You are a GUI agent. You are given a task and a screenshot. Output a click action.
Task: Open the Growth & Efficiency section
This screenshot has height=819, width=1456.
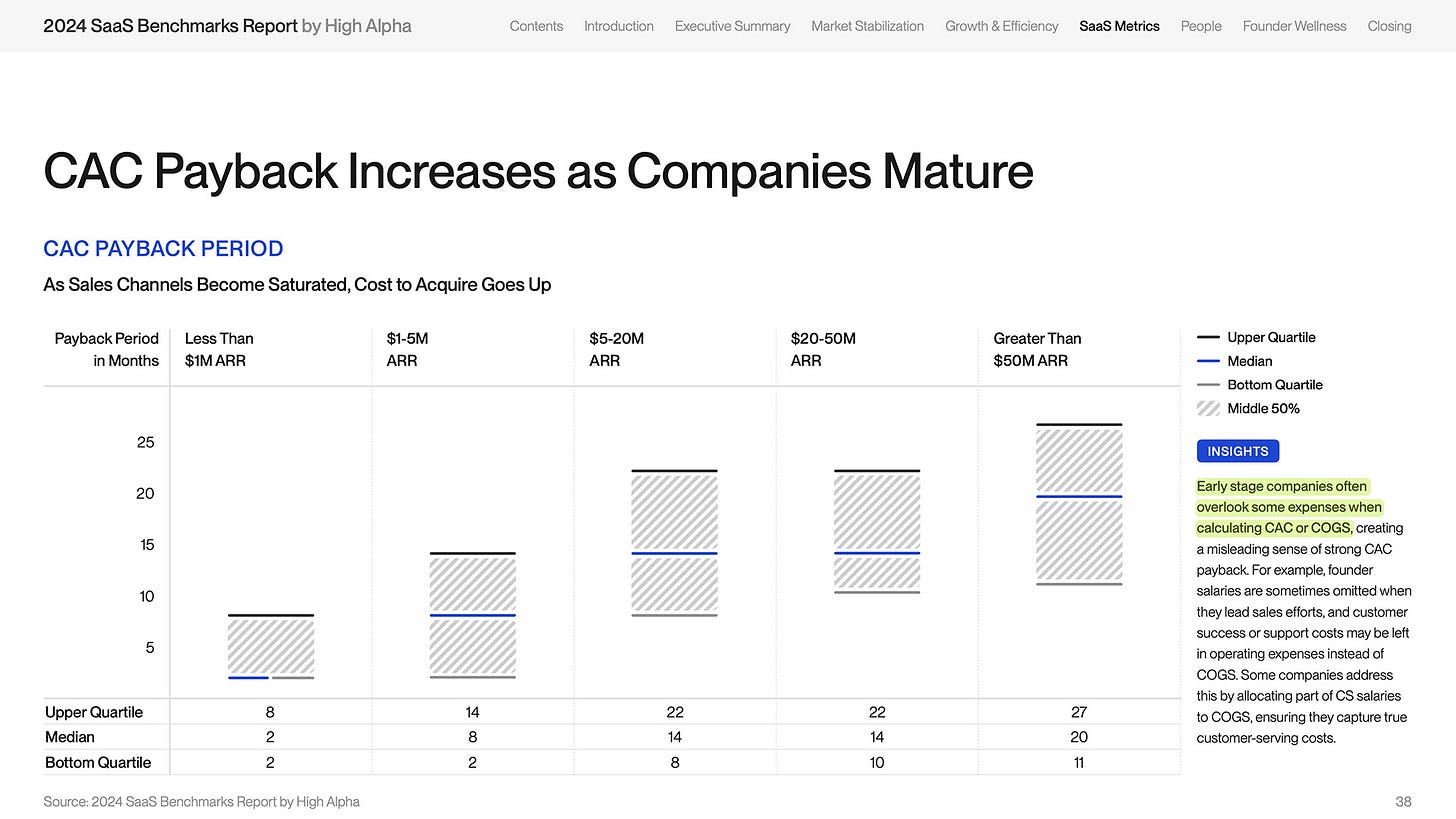click(x=1001, y=26)
